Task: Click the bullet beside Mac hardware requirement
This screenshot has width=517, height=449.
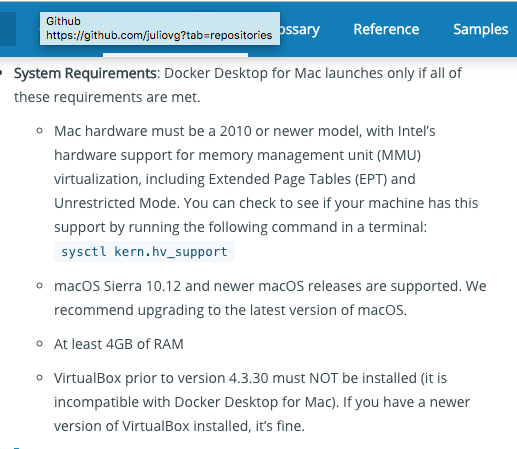Action: point(39,131)
